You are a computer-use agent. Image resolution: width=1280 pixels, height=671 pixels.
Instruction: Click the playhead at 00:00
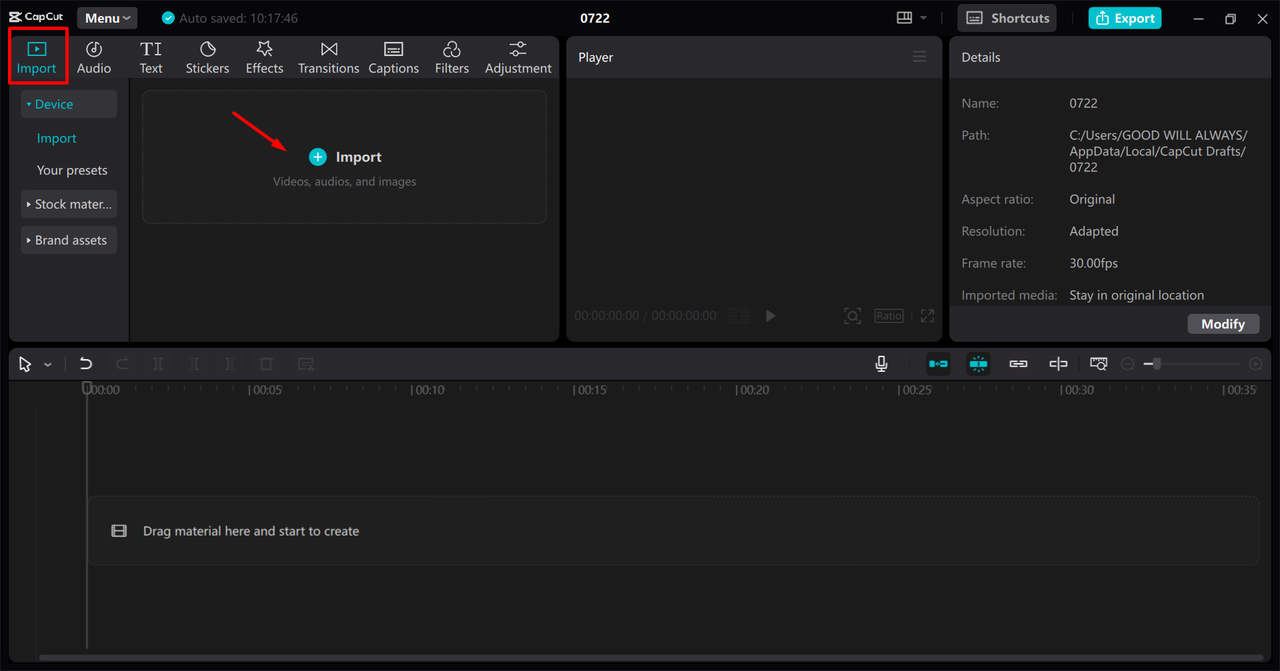(x=87, y=389)
